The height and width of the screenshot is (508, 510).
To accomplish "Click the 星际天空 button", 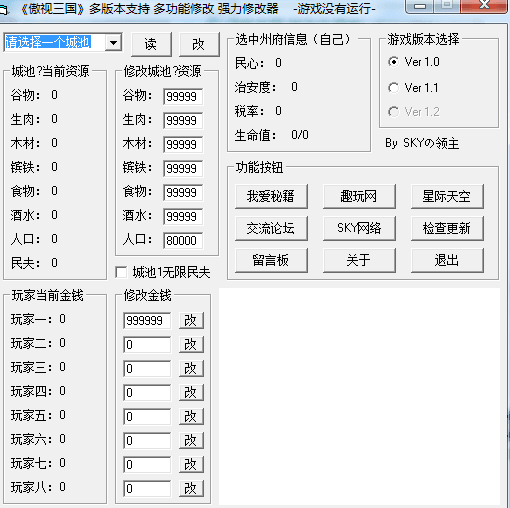I will [447, 196].
